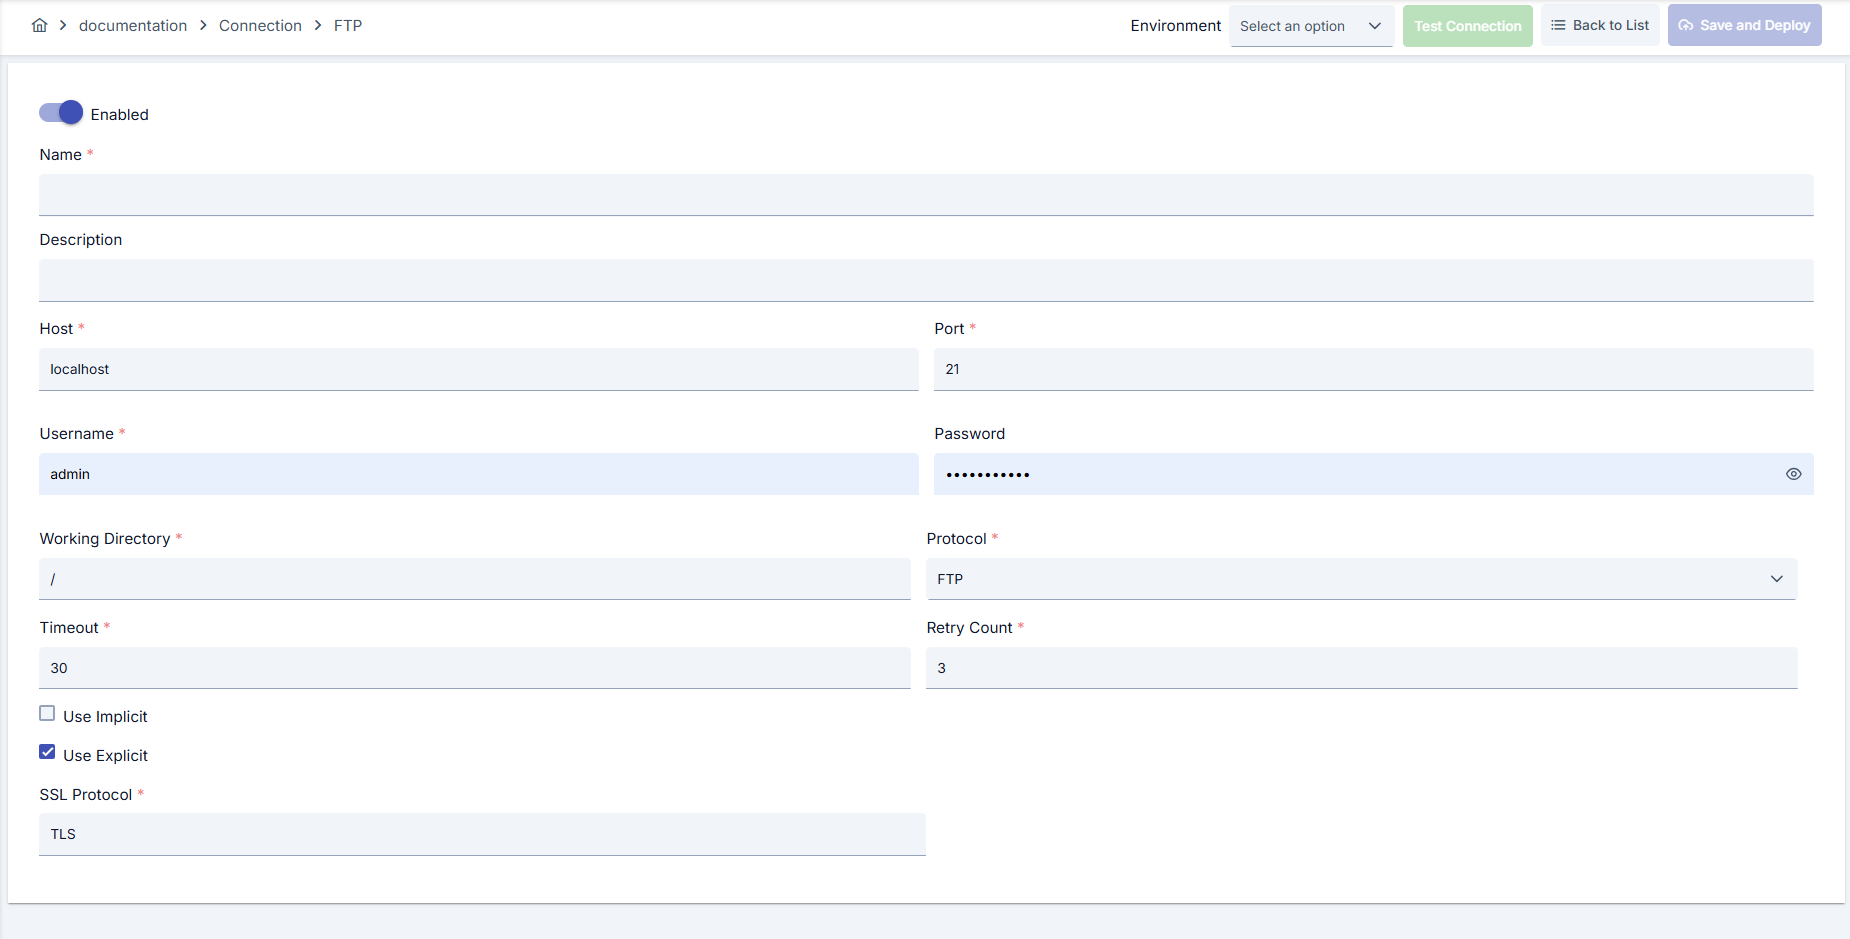Open the Environment dropdown
This screenshot has width=1850, height=939.
[x=1311, y=26]
